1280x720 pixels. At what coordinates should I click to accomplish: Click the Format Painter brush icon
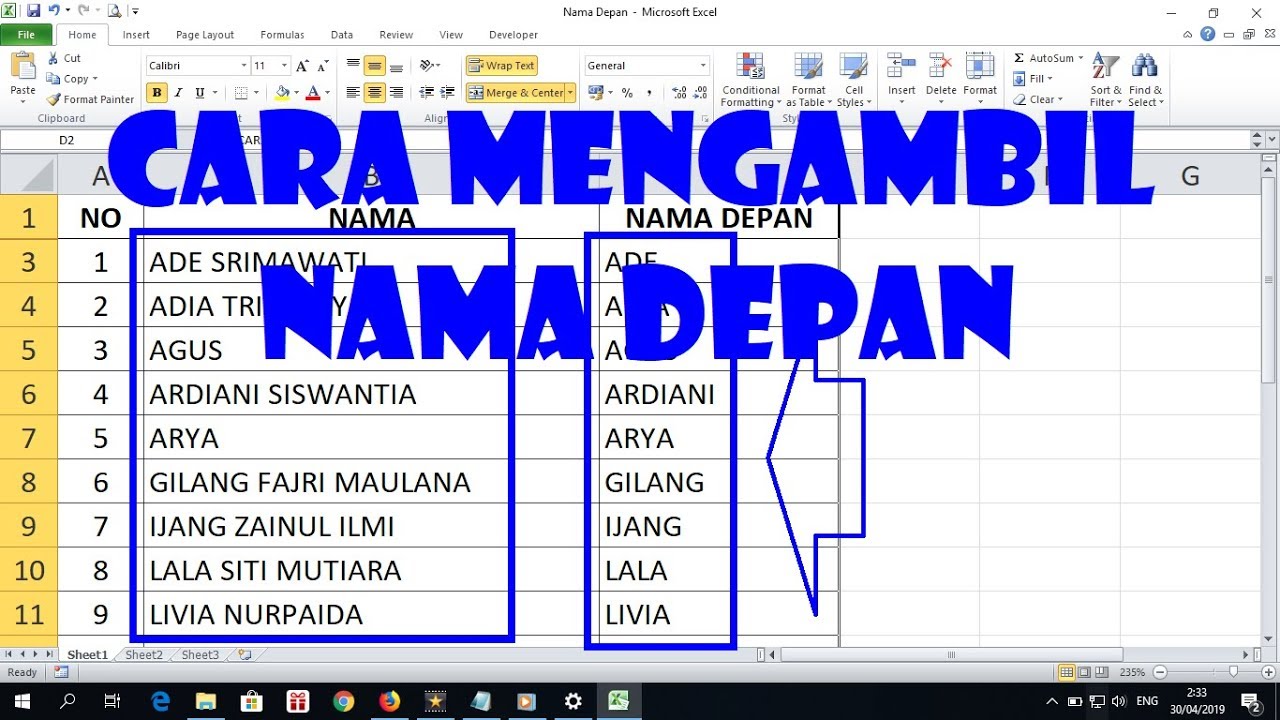click(54, 100)
